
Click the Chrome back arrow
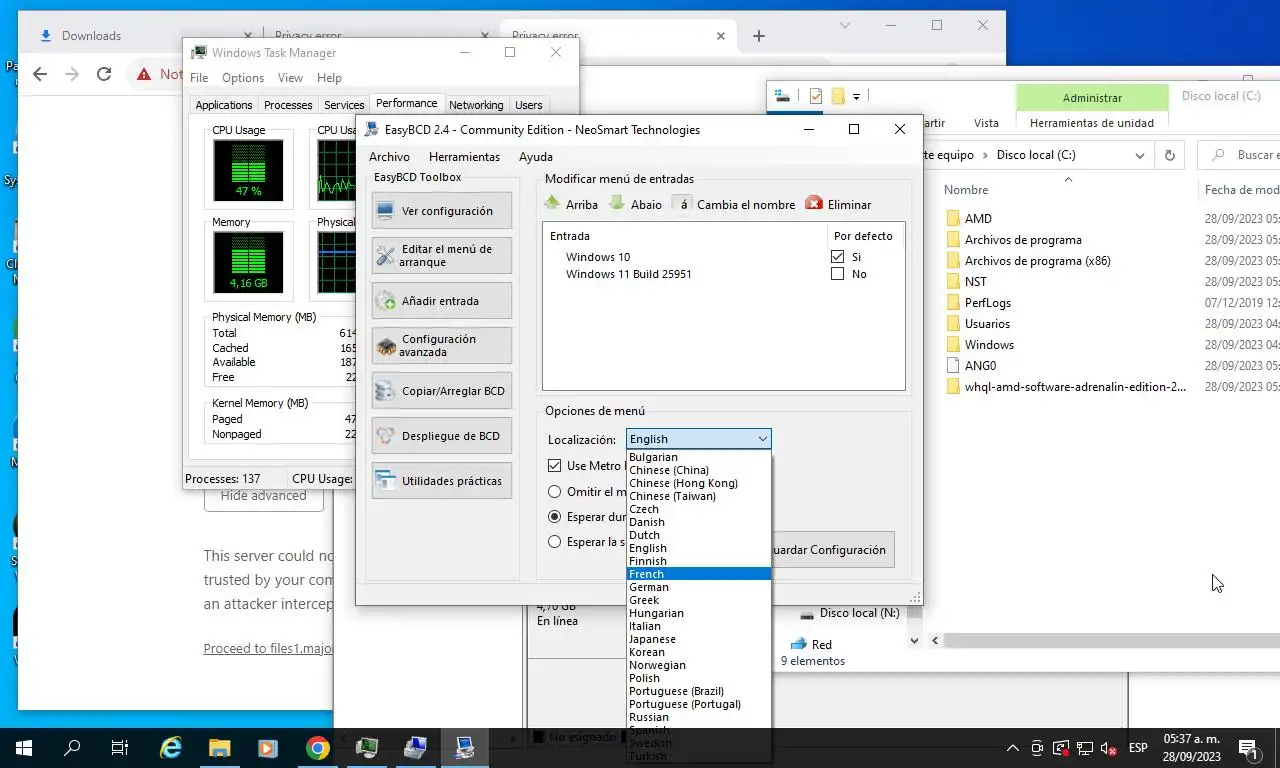40,74
